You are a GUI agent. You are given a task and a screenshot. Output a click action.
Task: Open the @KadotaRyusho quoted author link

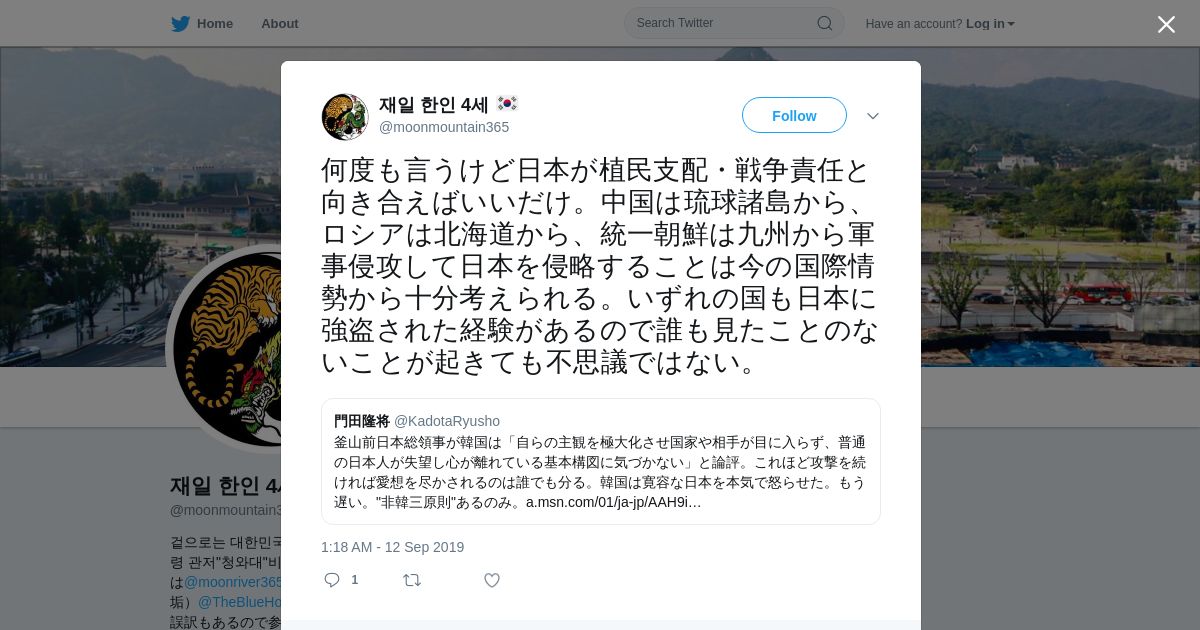pos(447,421)
